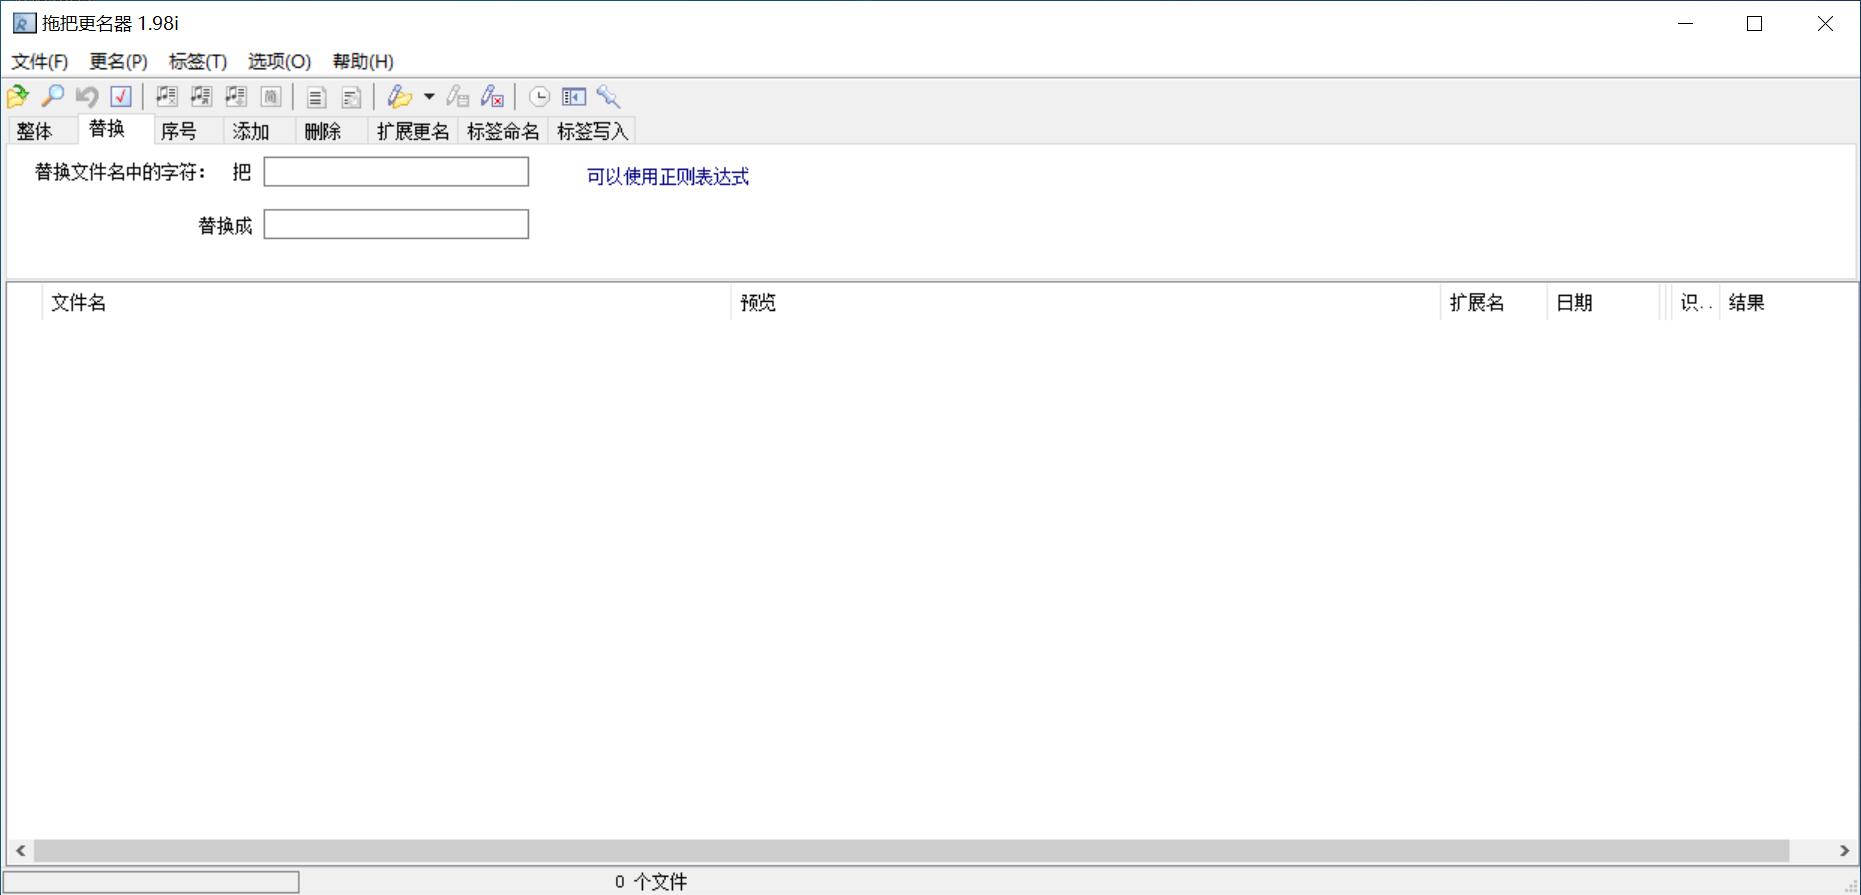Click the third music-note tag icon

pos(236,97)
